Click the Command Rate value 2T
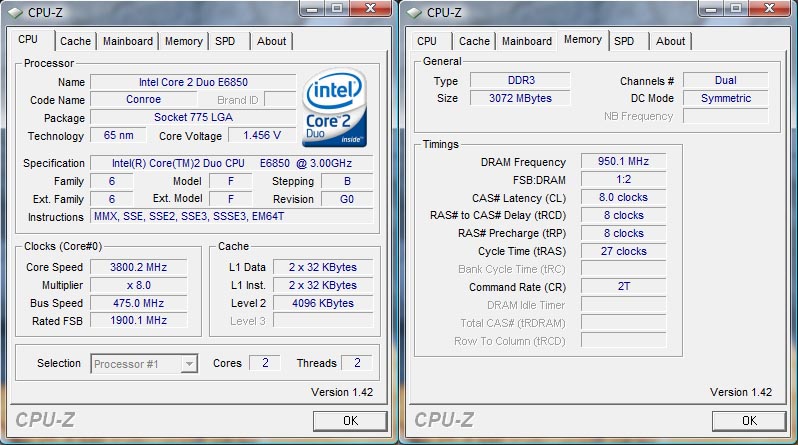798x445 pixels. (x=623, y=286)
